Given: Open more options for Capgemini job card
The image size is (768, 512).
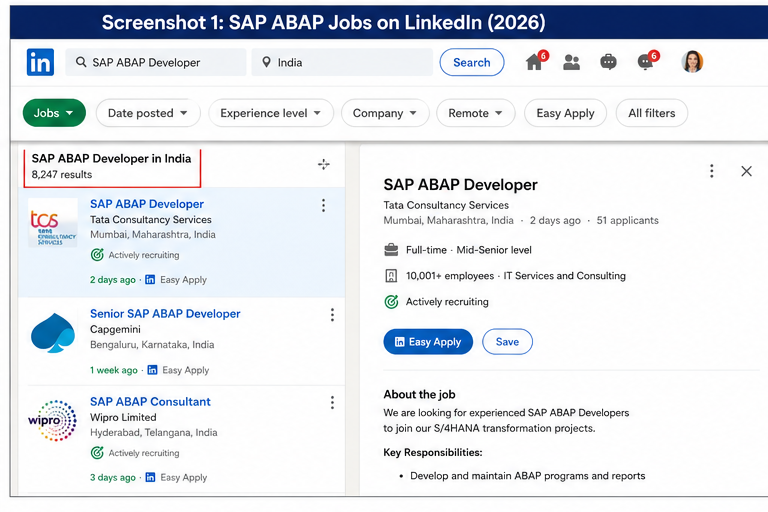Looking at the screenshot, I should [x=332, y=315].
